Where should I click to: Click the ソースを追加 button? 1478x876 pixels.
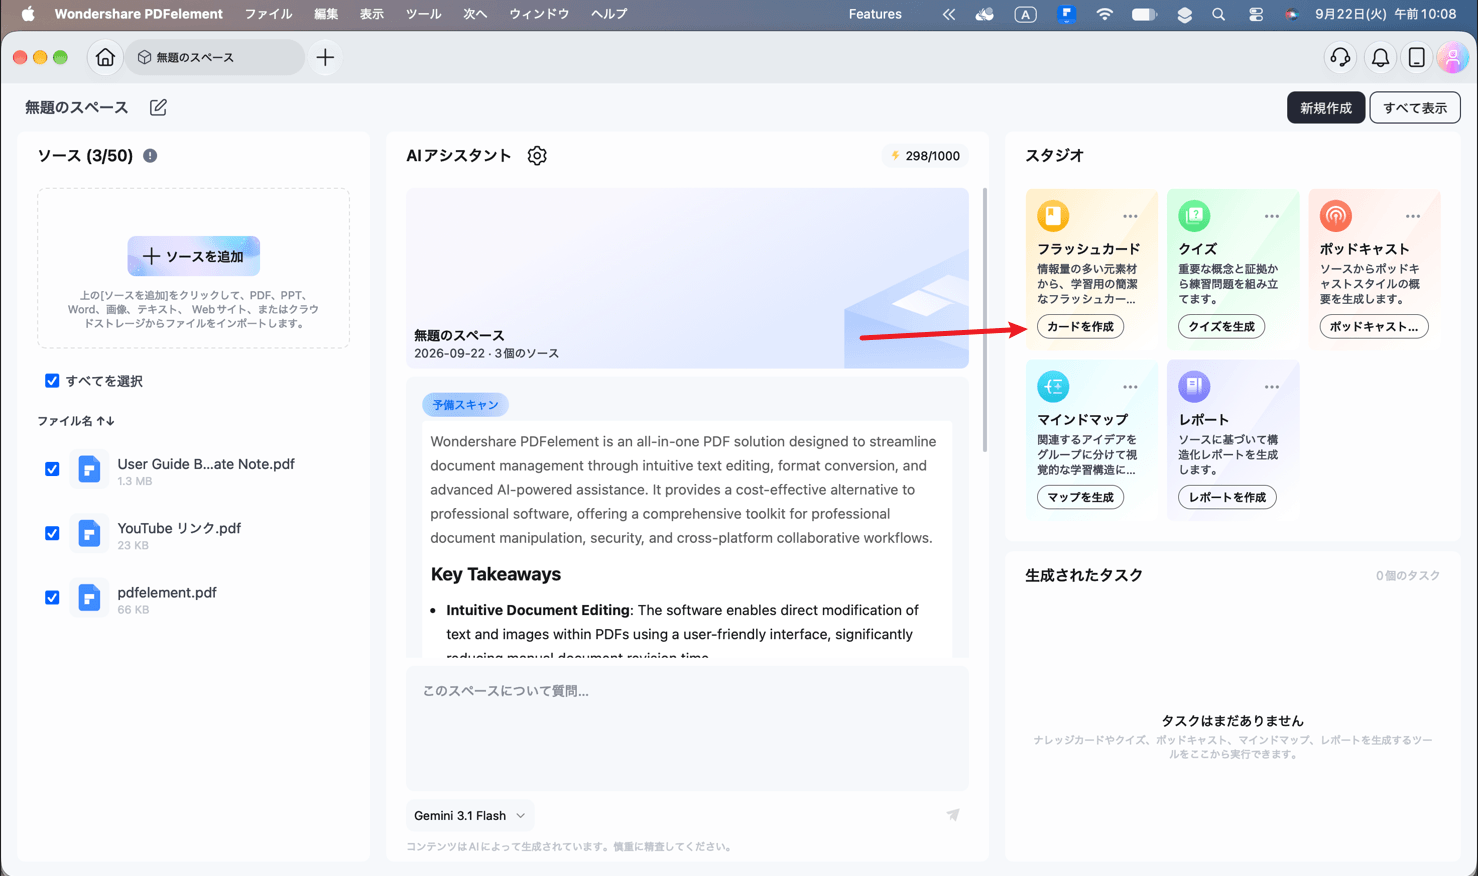click(x=194, y=256)
